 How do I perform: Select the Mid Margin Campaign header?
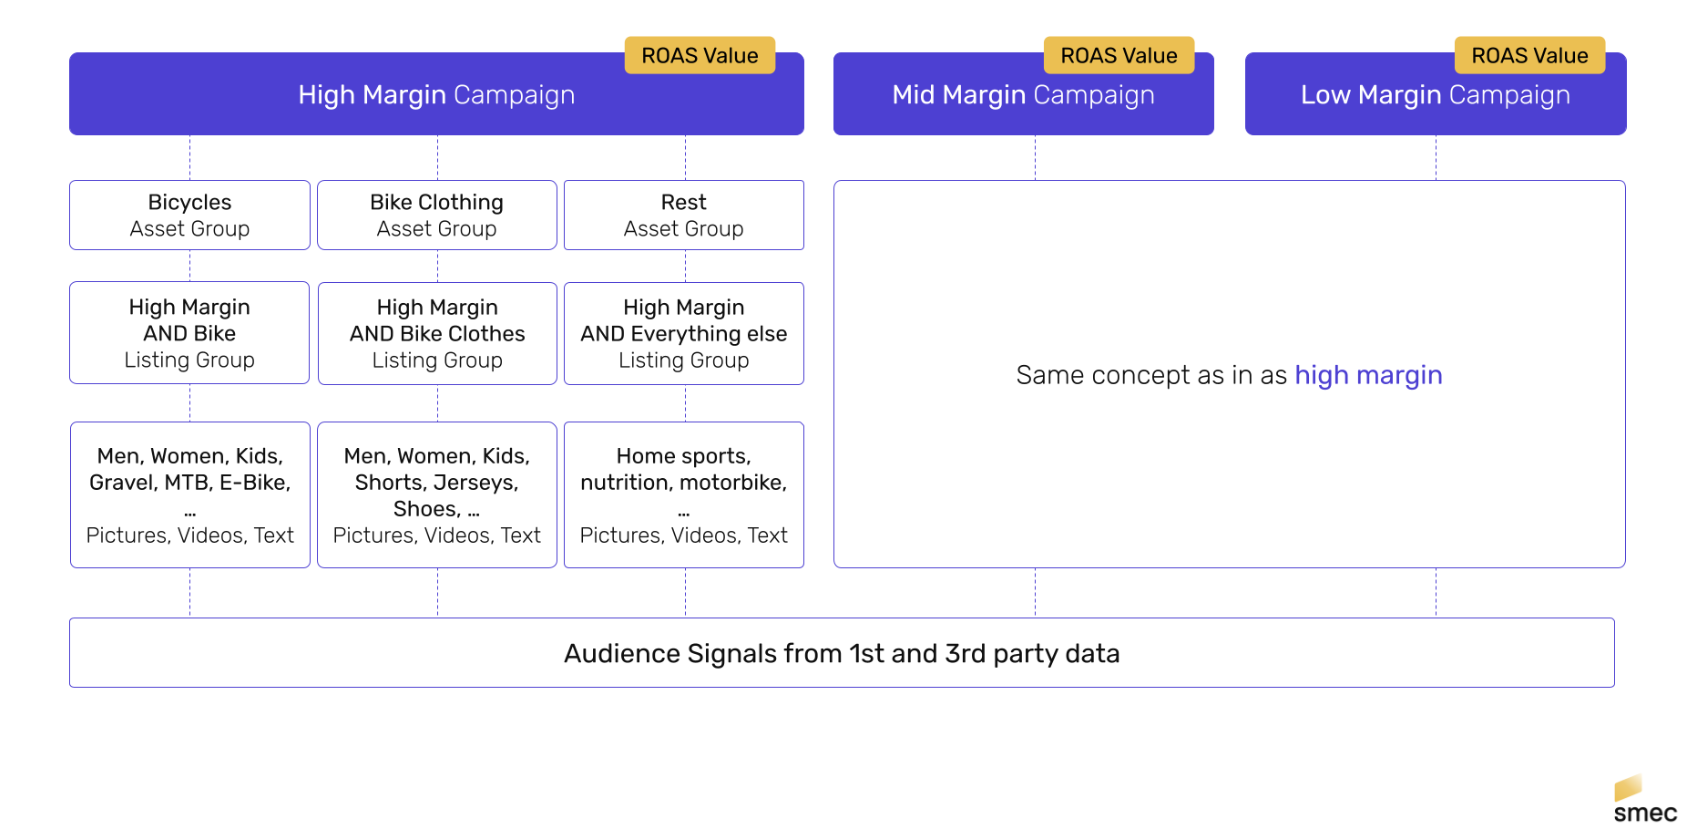coord(1022,95)
